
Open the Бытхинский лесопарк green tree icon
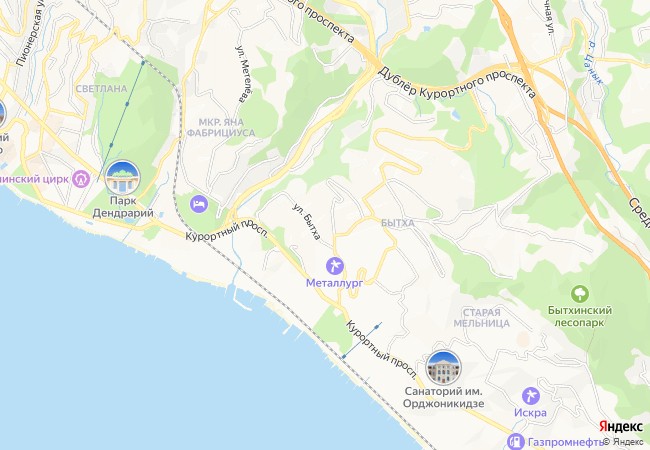[580, 294]
